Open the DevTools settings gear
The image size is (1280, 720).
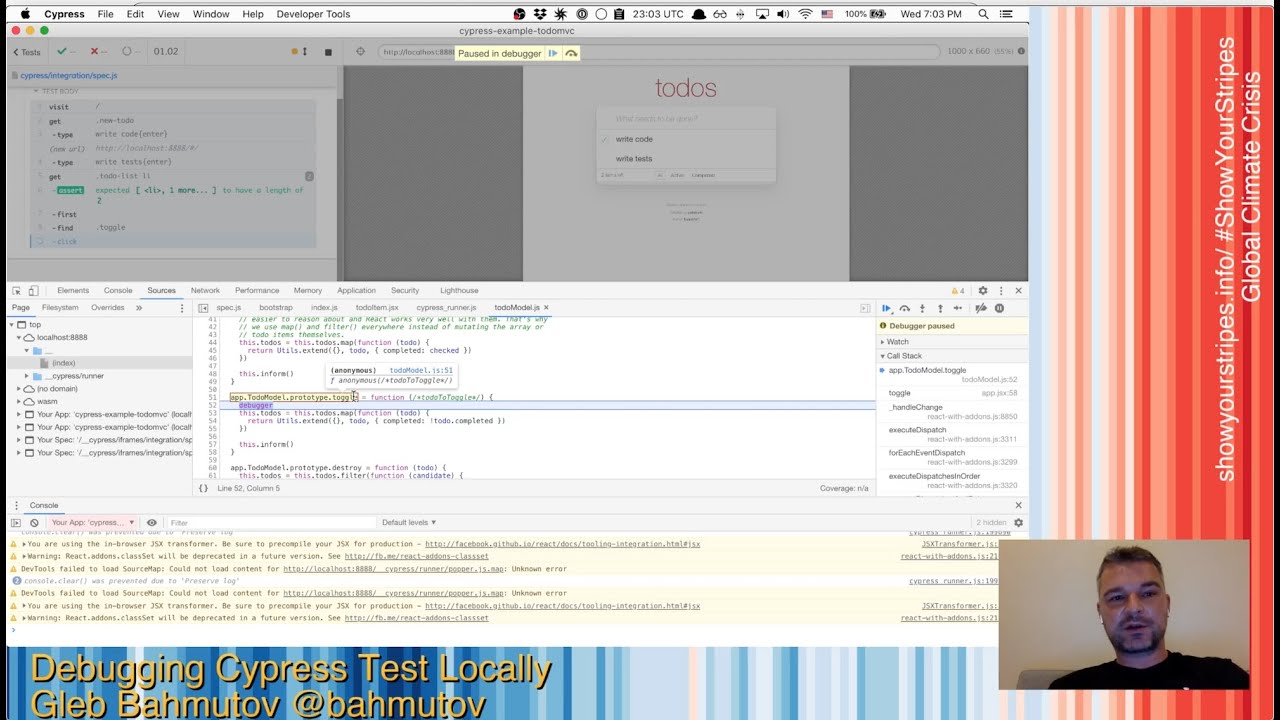983,291
